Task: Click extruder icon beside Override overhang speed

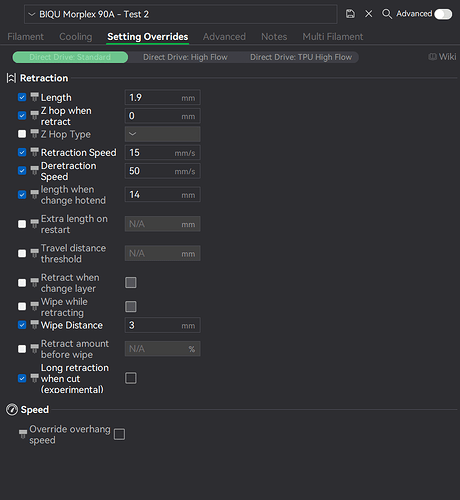Action: click(23, 434)
